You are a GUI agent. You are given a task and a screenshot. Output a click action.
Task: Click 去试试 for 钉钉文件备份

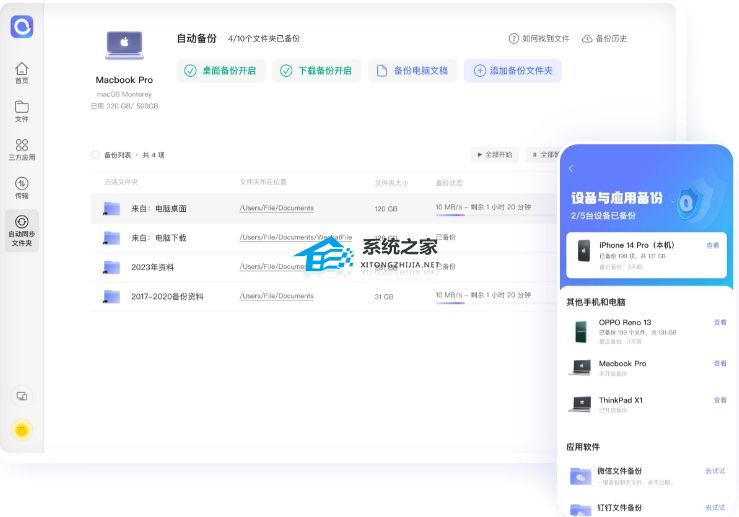tap(715, 508)
